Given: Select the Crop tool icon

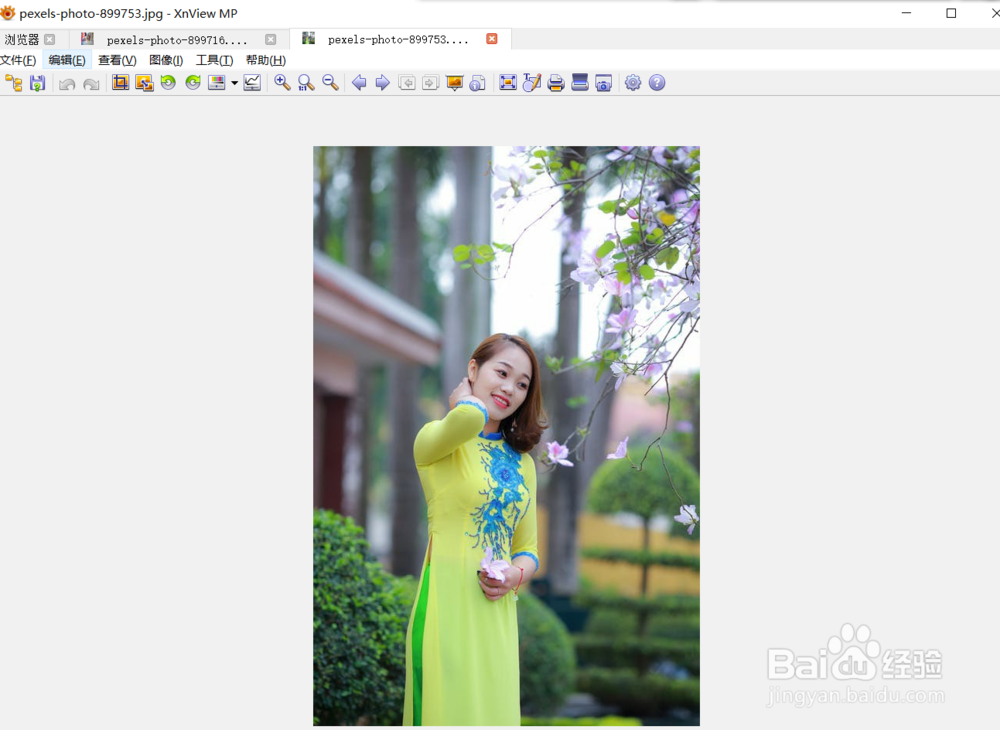Looking at the screenshot, I should point(120,83).
